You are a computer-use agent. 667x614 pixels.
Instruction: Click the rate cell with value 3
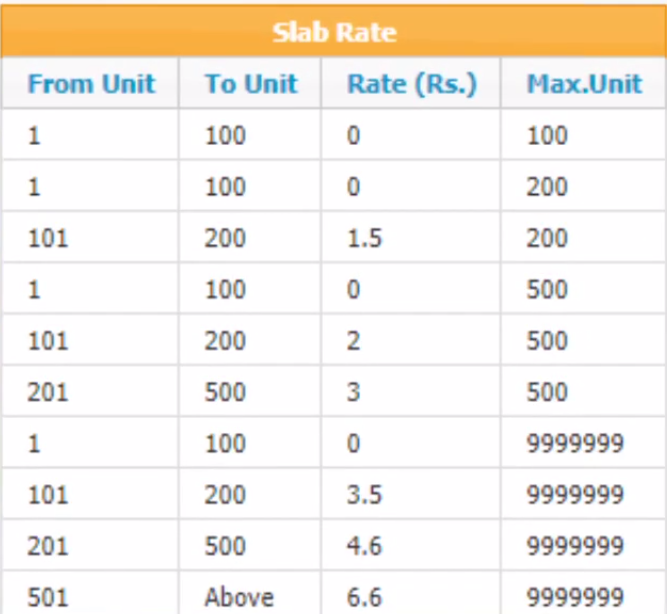411,391
